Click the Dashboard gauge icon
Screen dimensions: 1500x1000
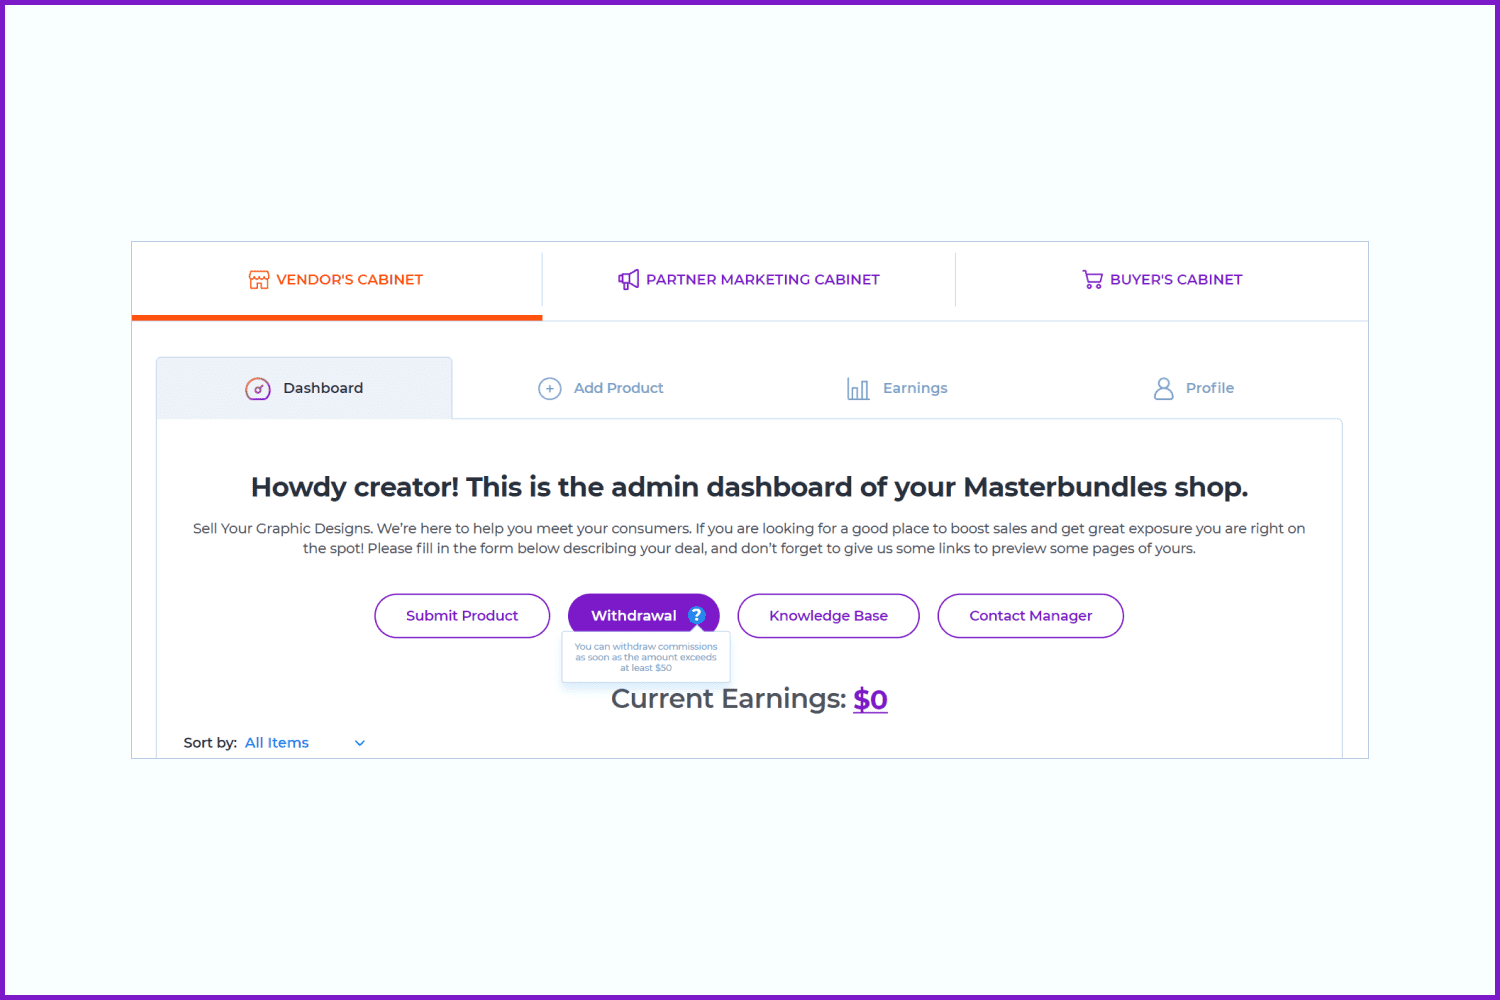258,389
